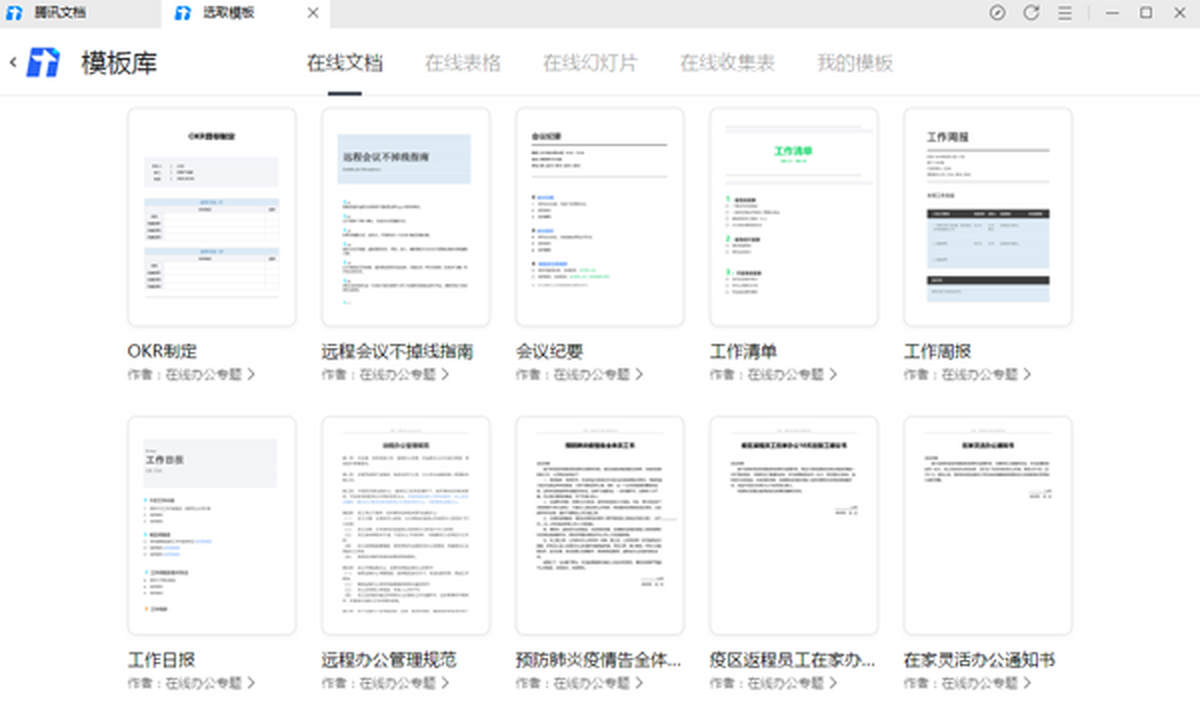1200x714 pixels.
Task: Expand the author chevron under OKR制定
Action: 251,375
